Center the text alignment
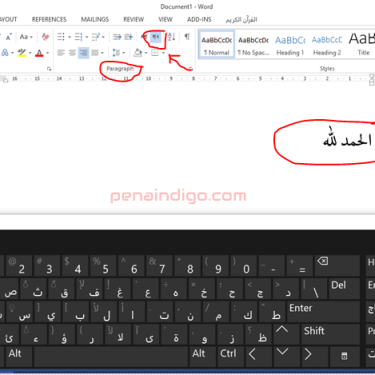 click(72, 53)
